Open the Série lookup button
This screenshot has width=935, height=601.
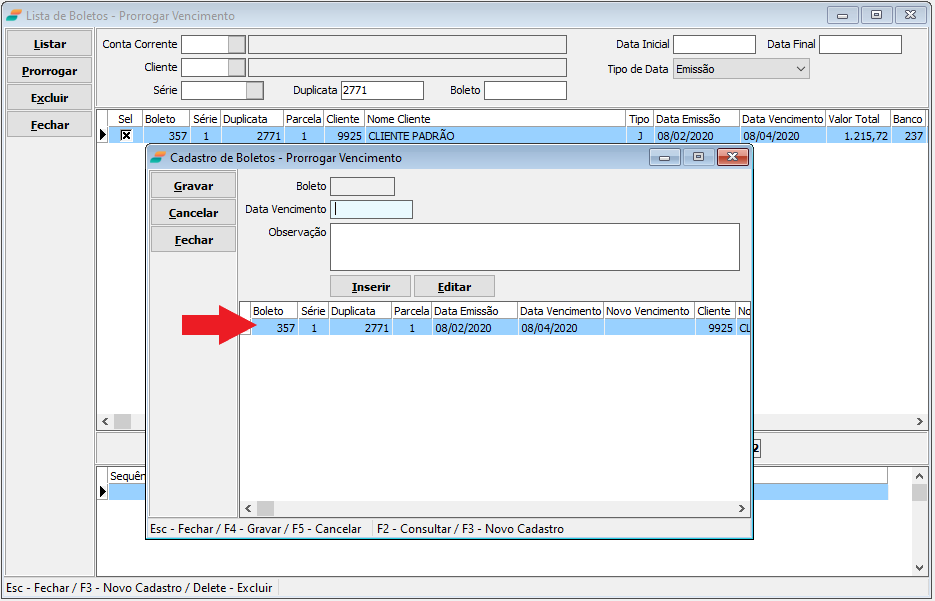click(254, 90)
